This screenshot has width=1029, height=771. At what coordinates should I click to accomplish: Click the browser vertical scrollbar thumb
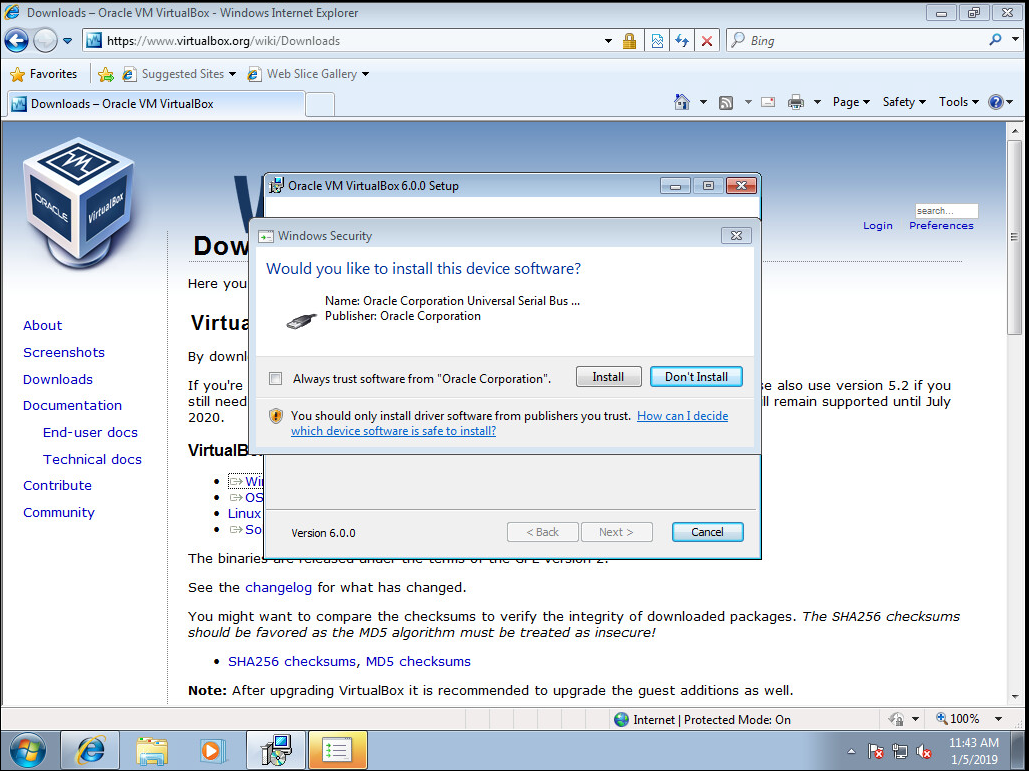[x=1015, y=237]
